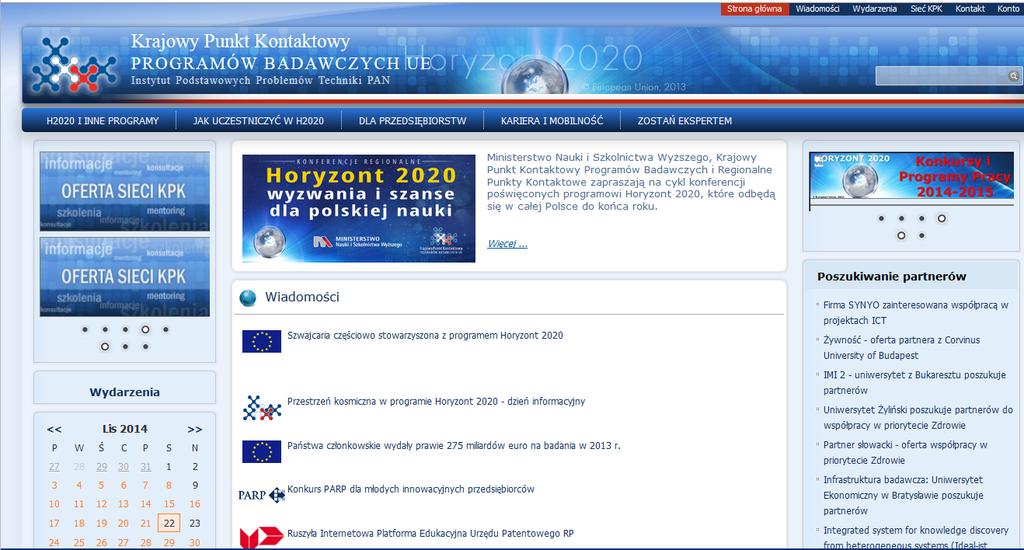Click the KPK molecule logo in header
The image size is (1024, 550).
click(74, 64)
